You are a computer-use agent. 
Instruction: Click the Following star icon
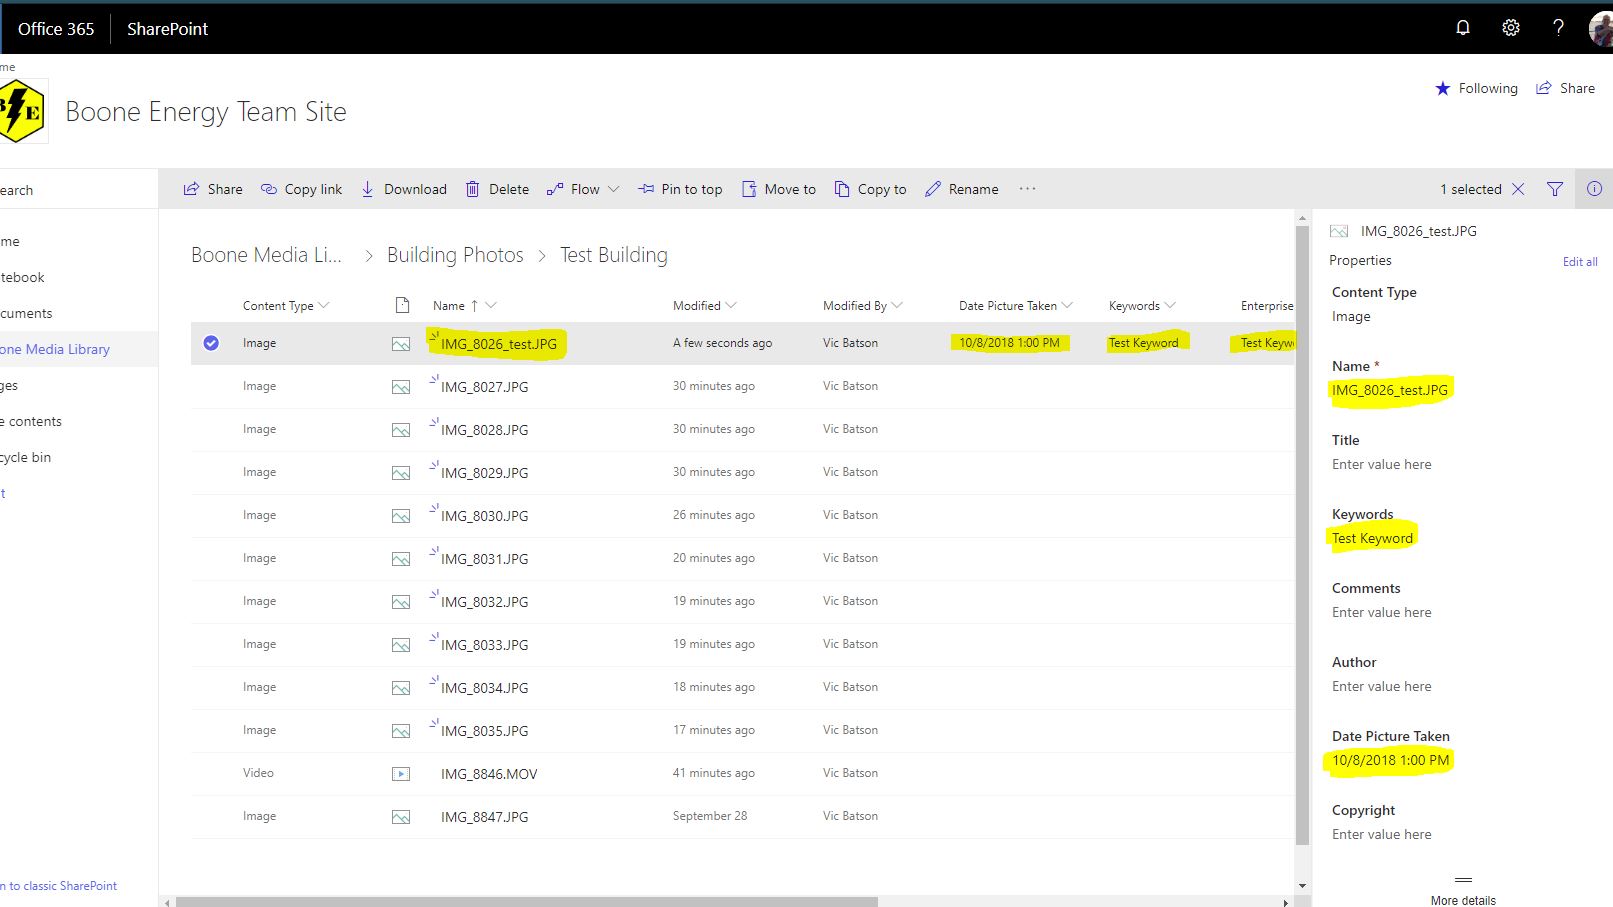point(1442,88)
